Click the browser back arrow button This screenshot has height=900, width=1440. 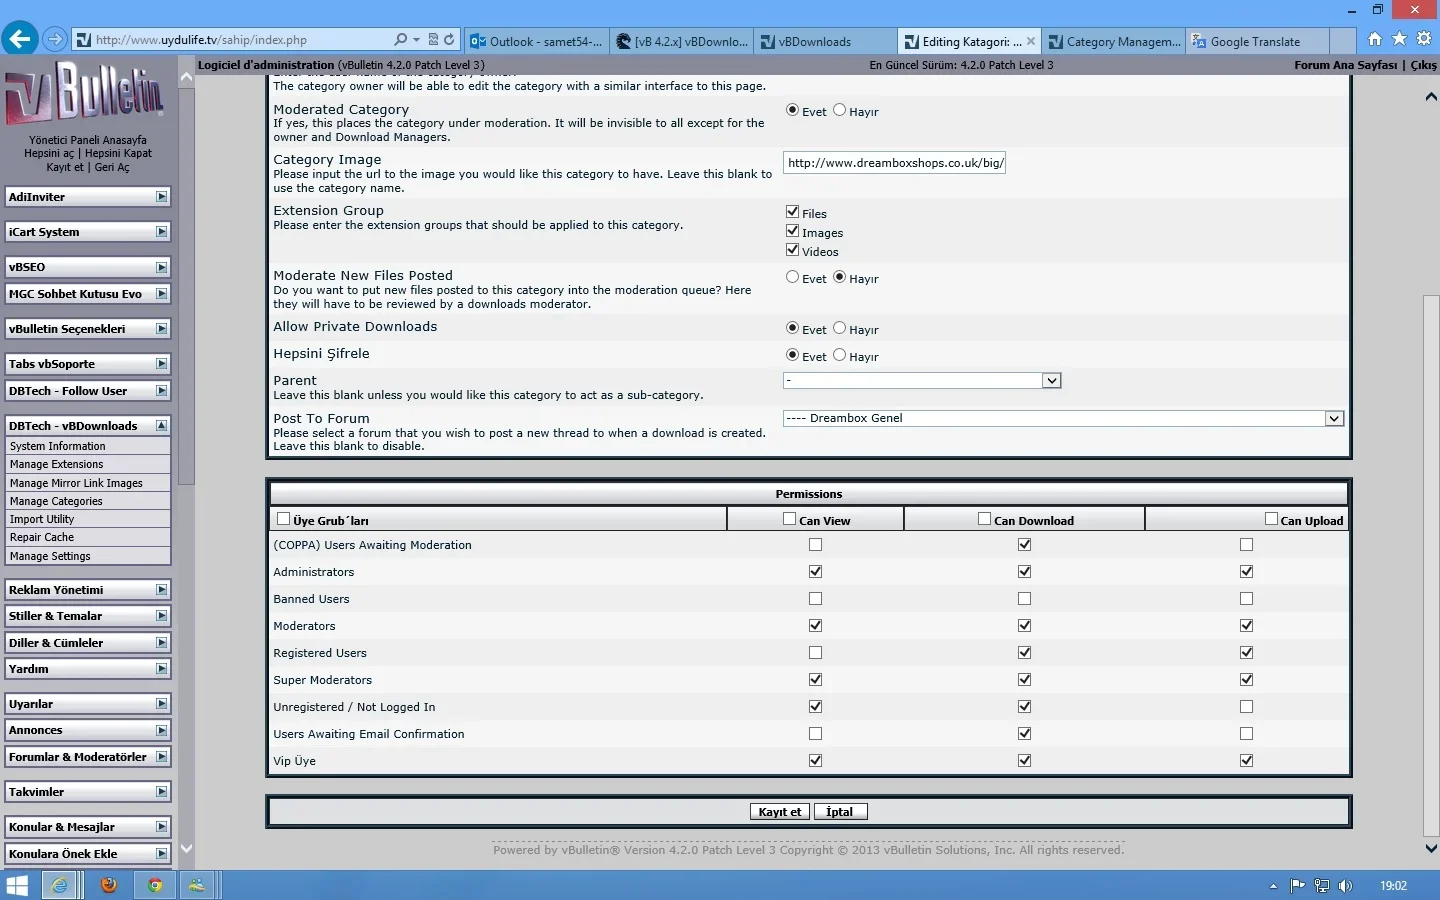coord(19,40)
